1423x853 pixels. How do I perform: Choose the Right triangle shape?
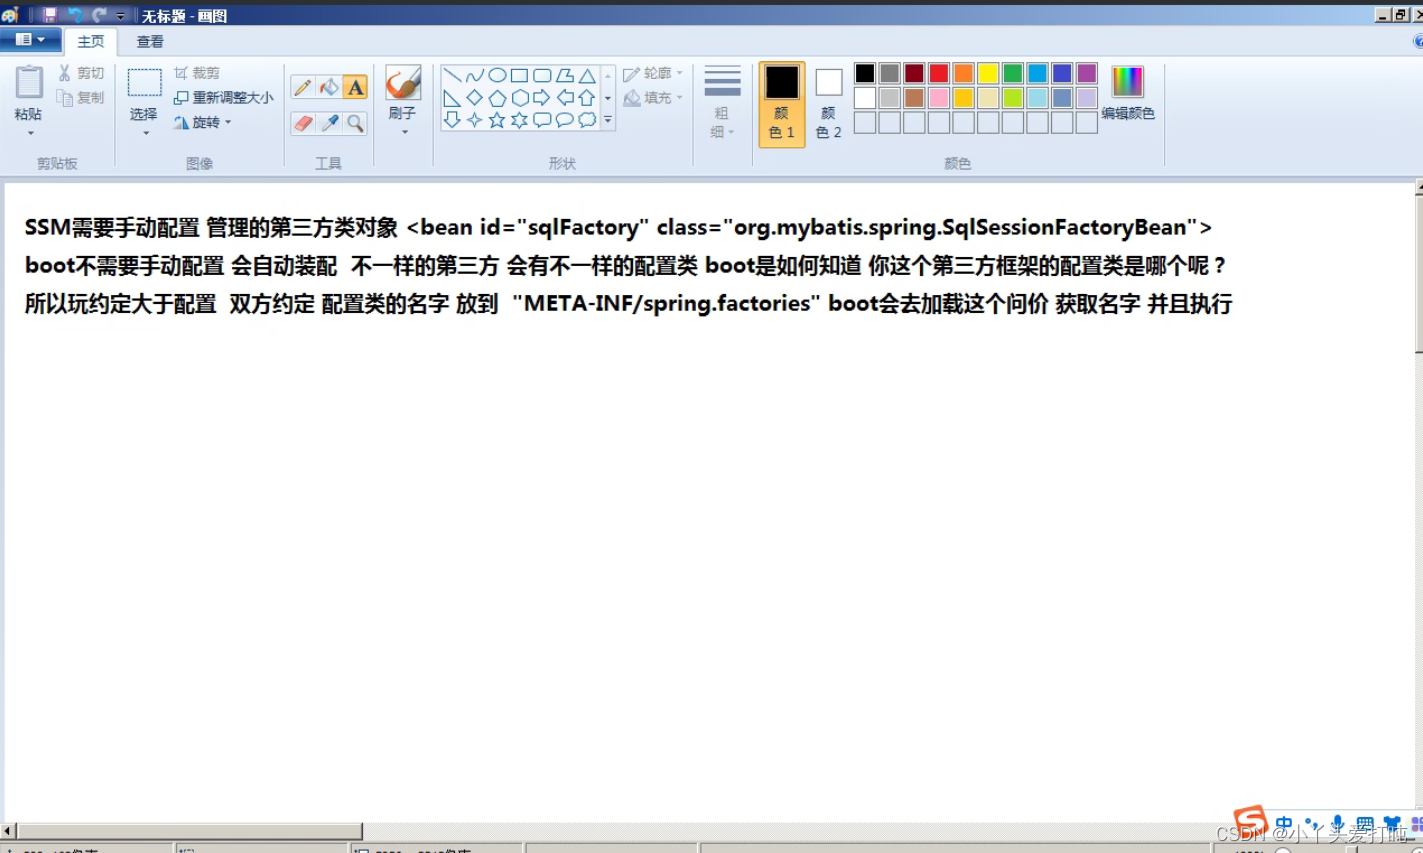(x=452, y=98)
